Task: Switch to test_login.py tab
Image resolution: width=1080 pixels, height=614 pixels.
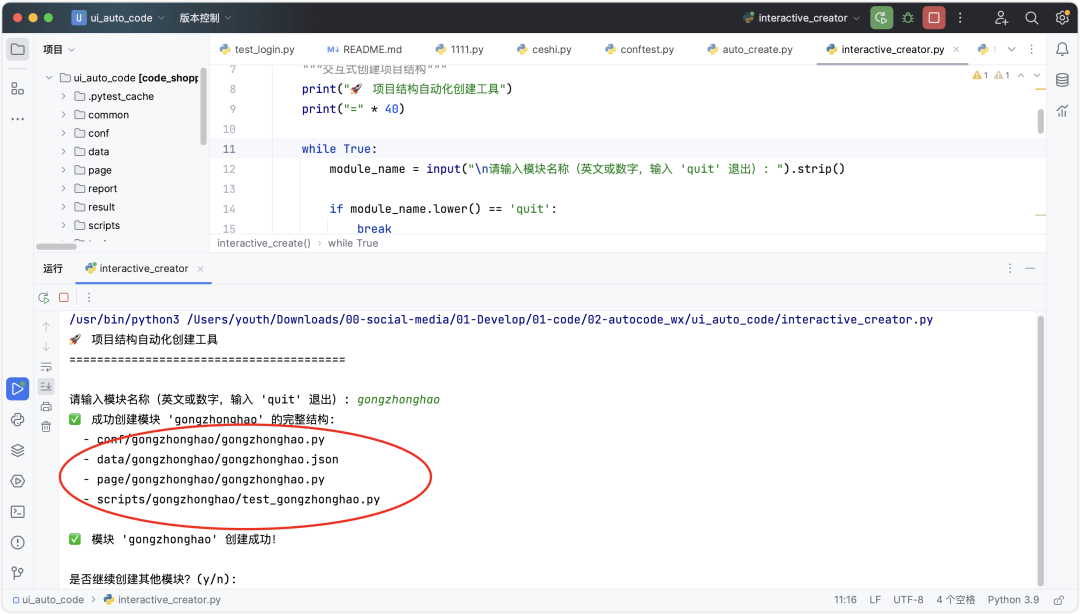Action: point(257,49)
